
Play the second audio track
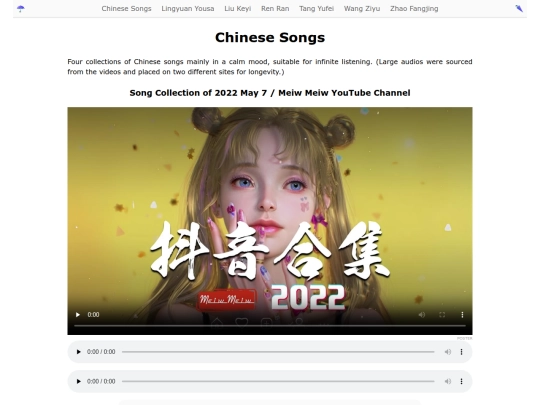pyautogui.click(x=79, y=381)
